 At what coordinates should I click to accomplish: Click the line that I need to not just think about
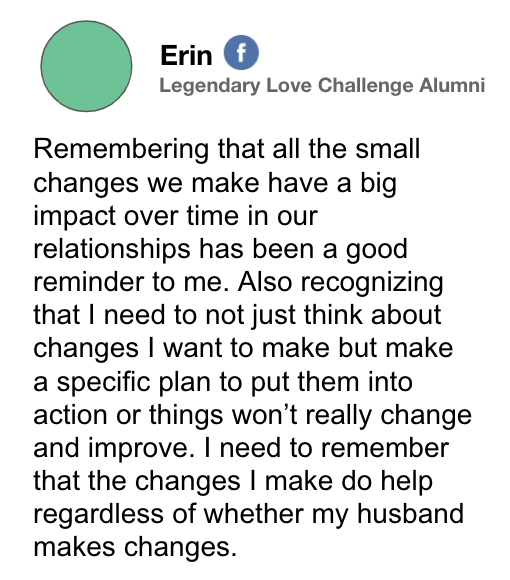tap(237, 316)
